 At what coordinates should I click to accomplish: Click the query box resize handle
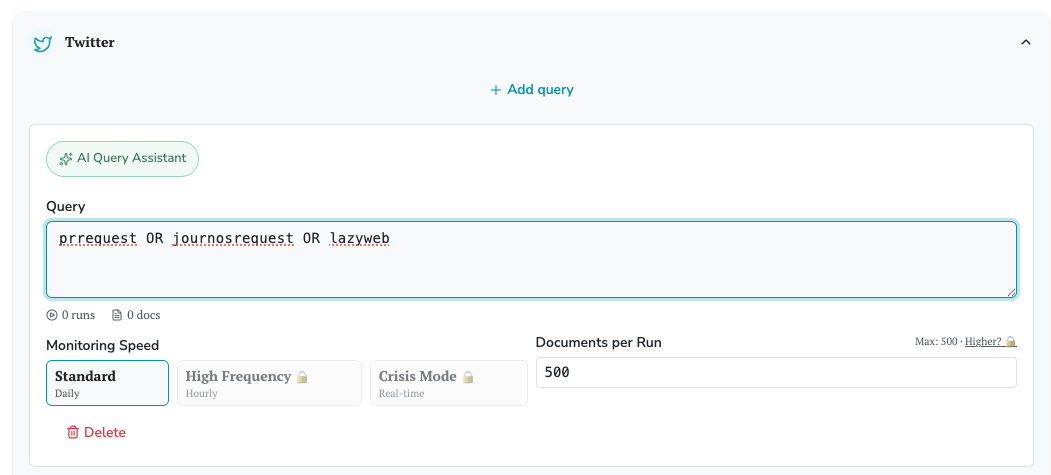point(1011,292)
